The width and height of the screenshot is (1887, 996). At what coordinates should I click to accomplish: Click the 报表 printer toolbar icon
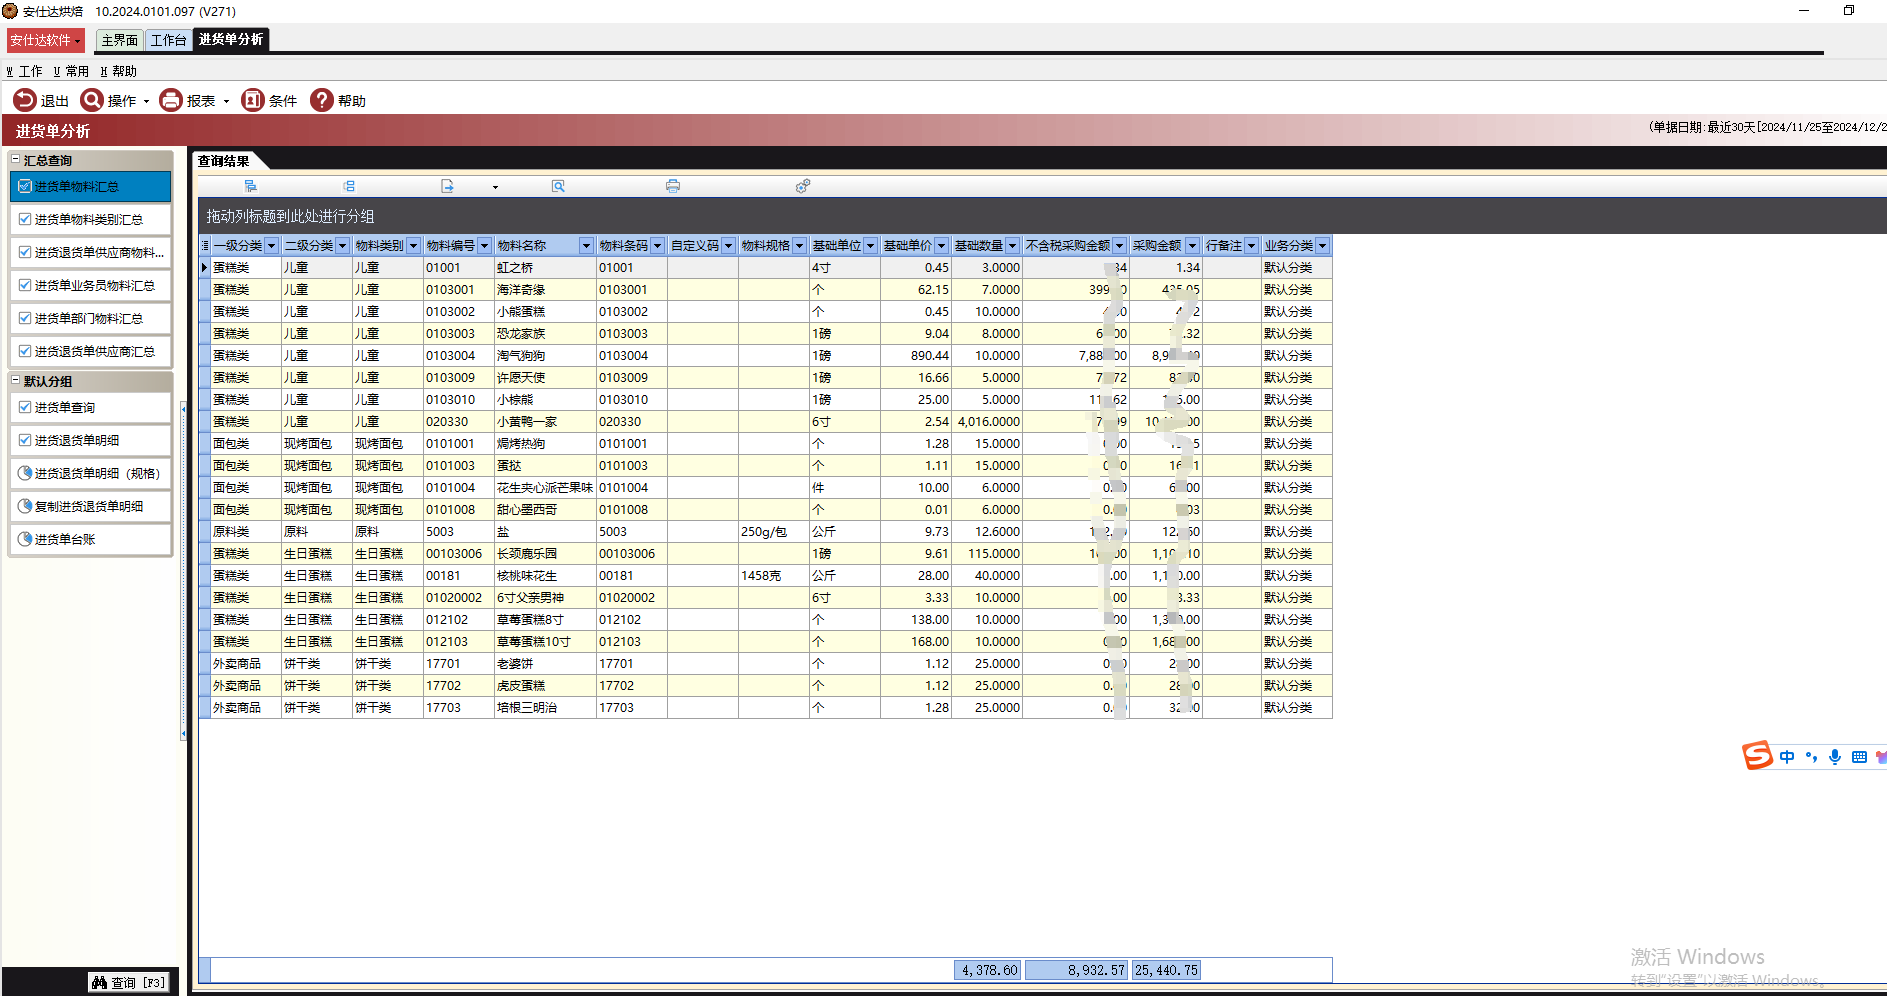click(x=171, y=100)
